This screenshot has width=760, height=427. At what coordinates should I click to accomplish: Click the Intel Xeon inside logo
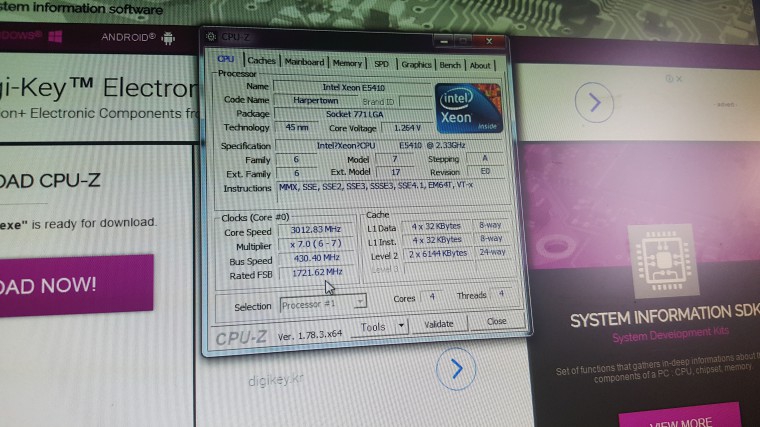(x=468, y=108)
